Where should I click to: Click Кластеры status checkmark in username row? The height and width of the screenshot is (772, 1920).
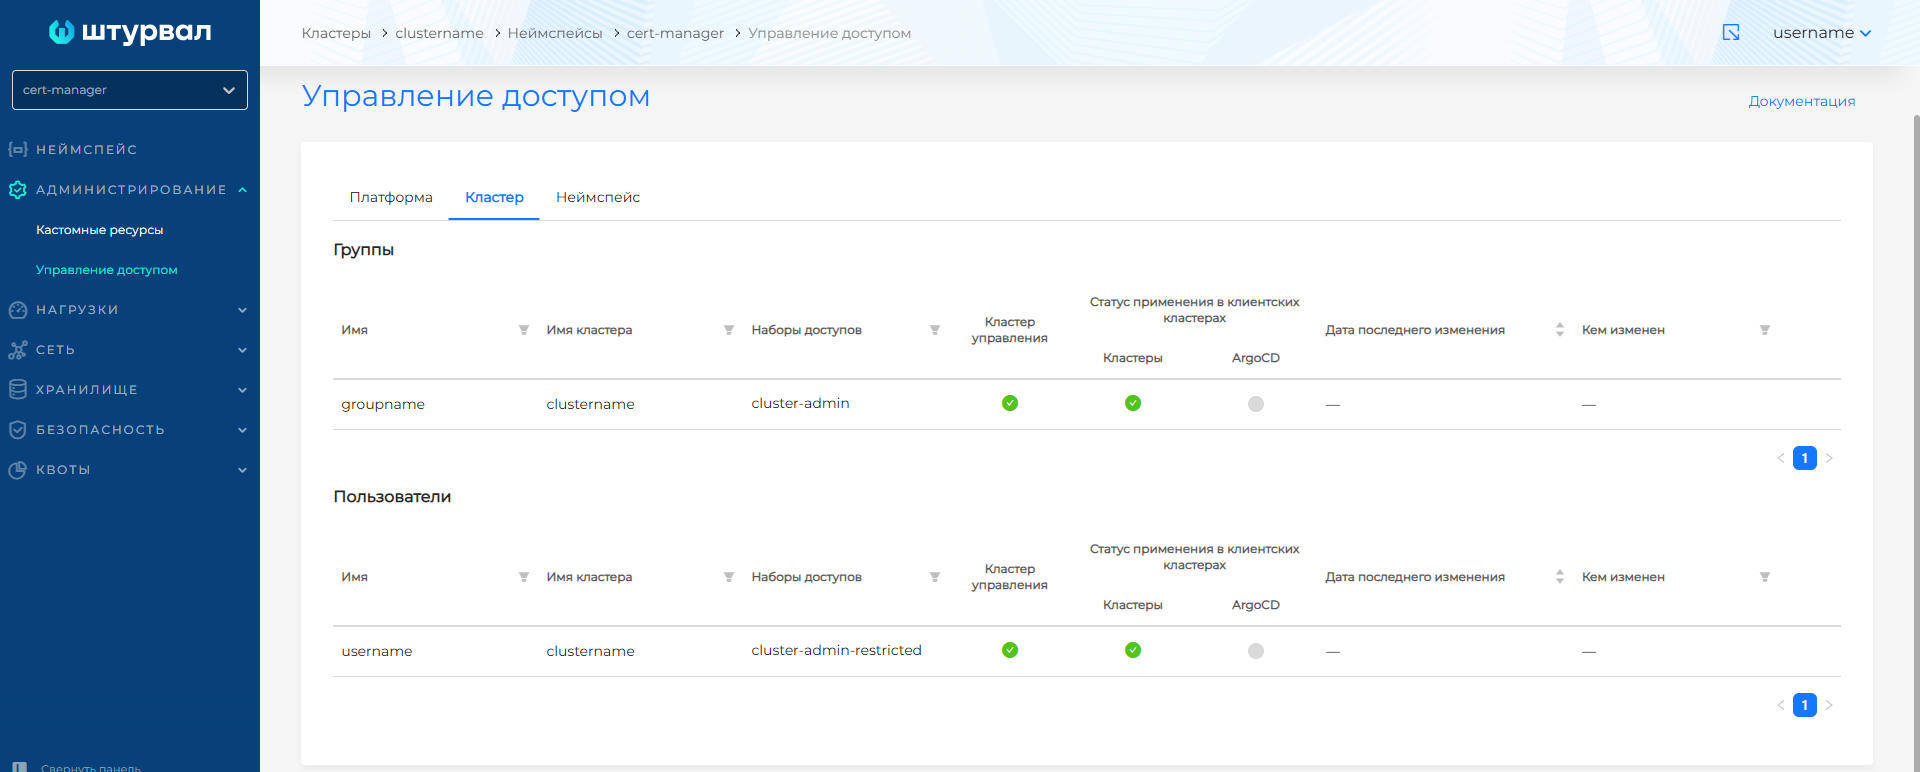point(1133,650)
